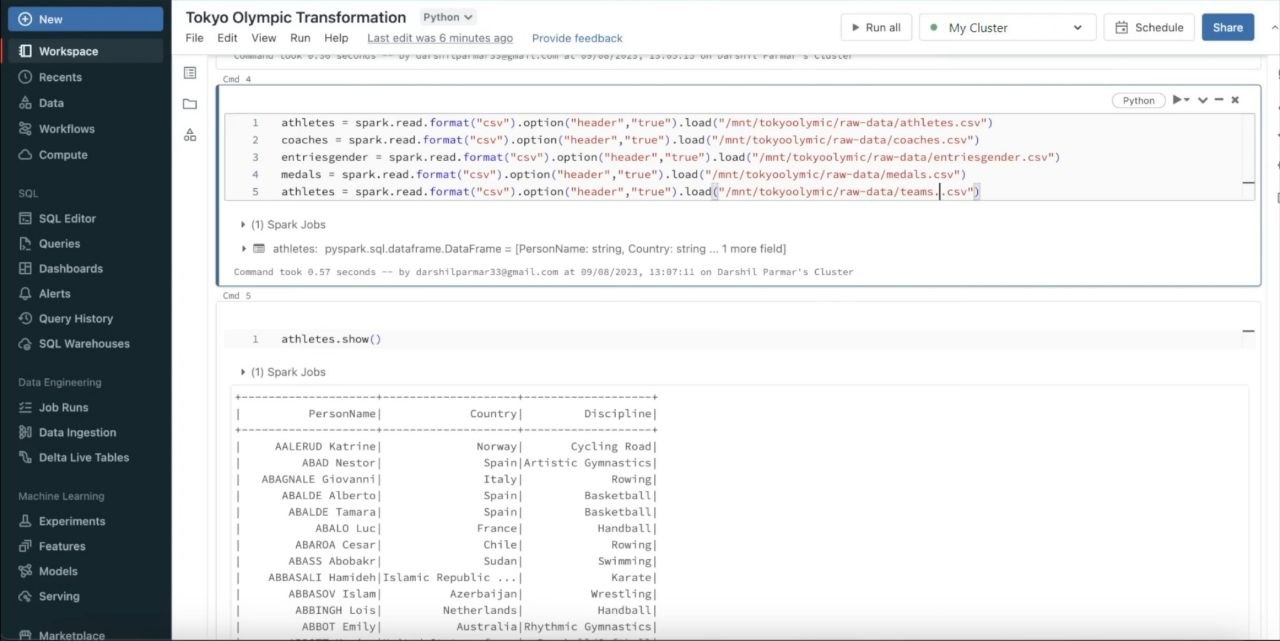
Task: Expand the athletes DataFrame schema
Action: tap(243, 249)
